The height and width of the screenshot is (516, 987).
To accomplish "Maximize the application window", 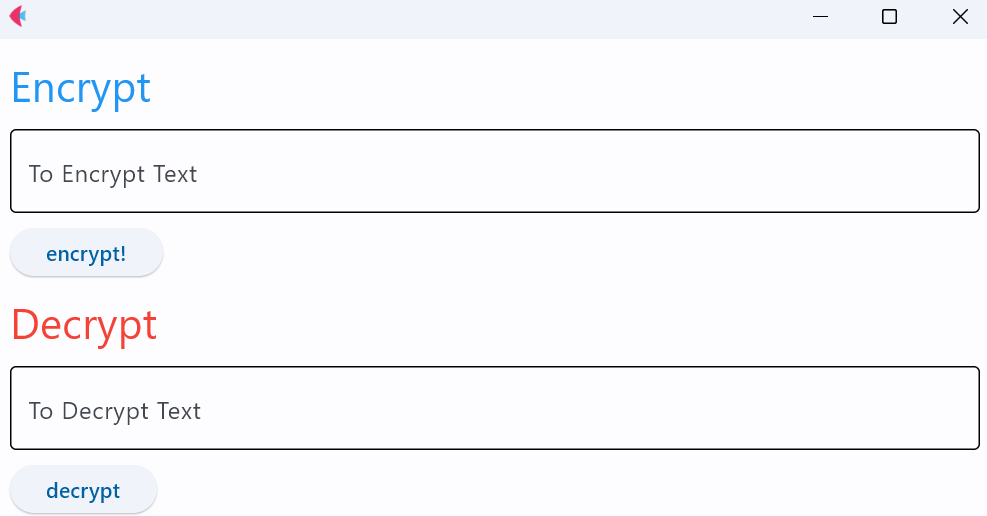I will coord(889,17).
